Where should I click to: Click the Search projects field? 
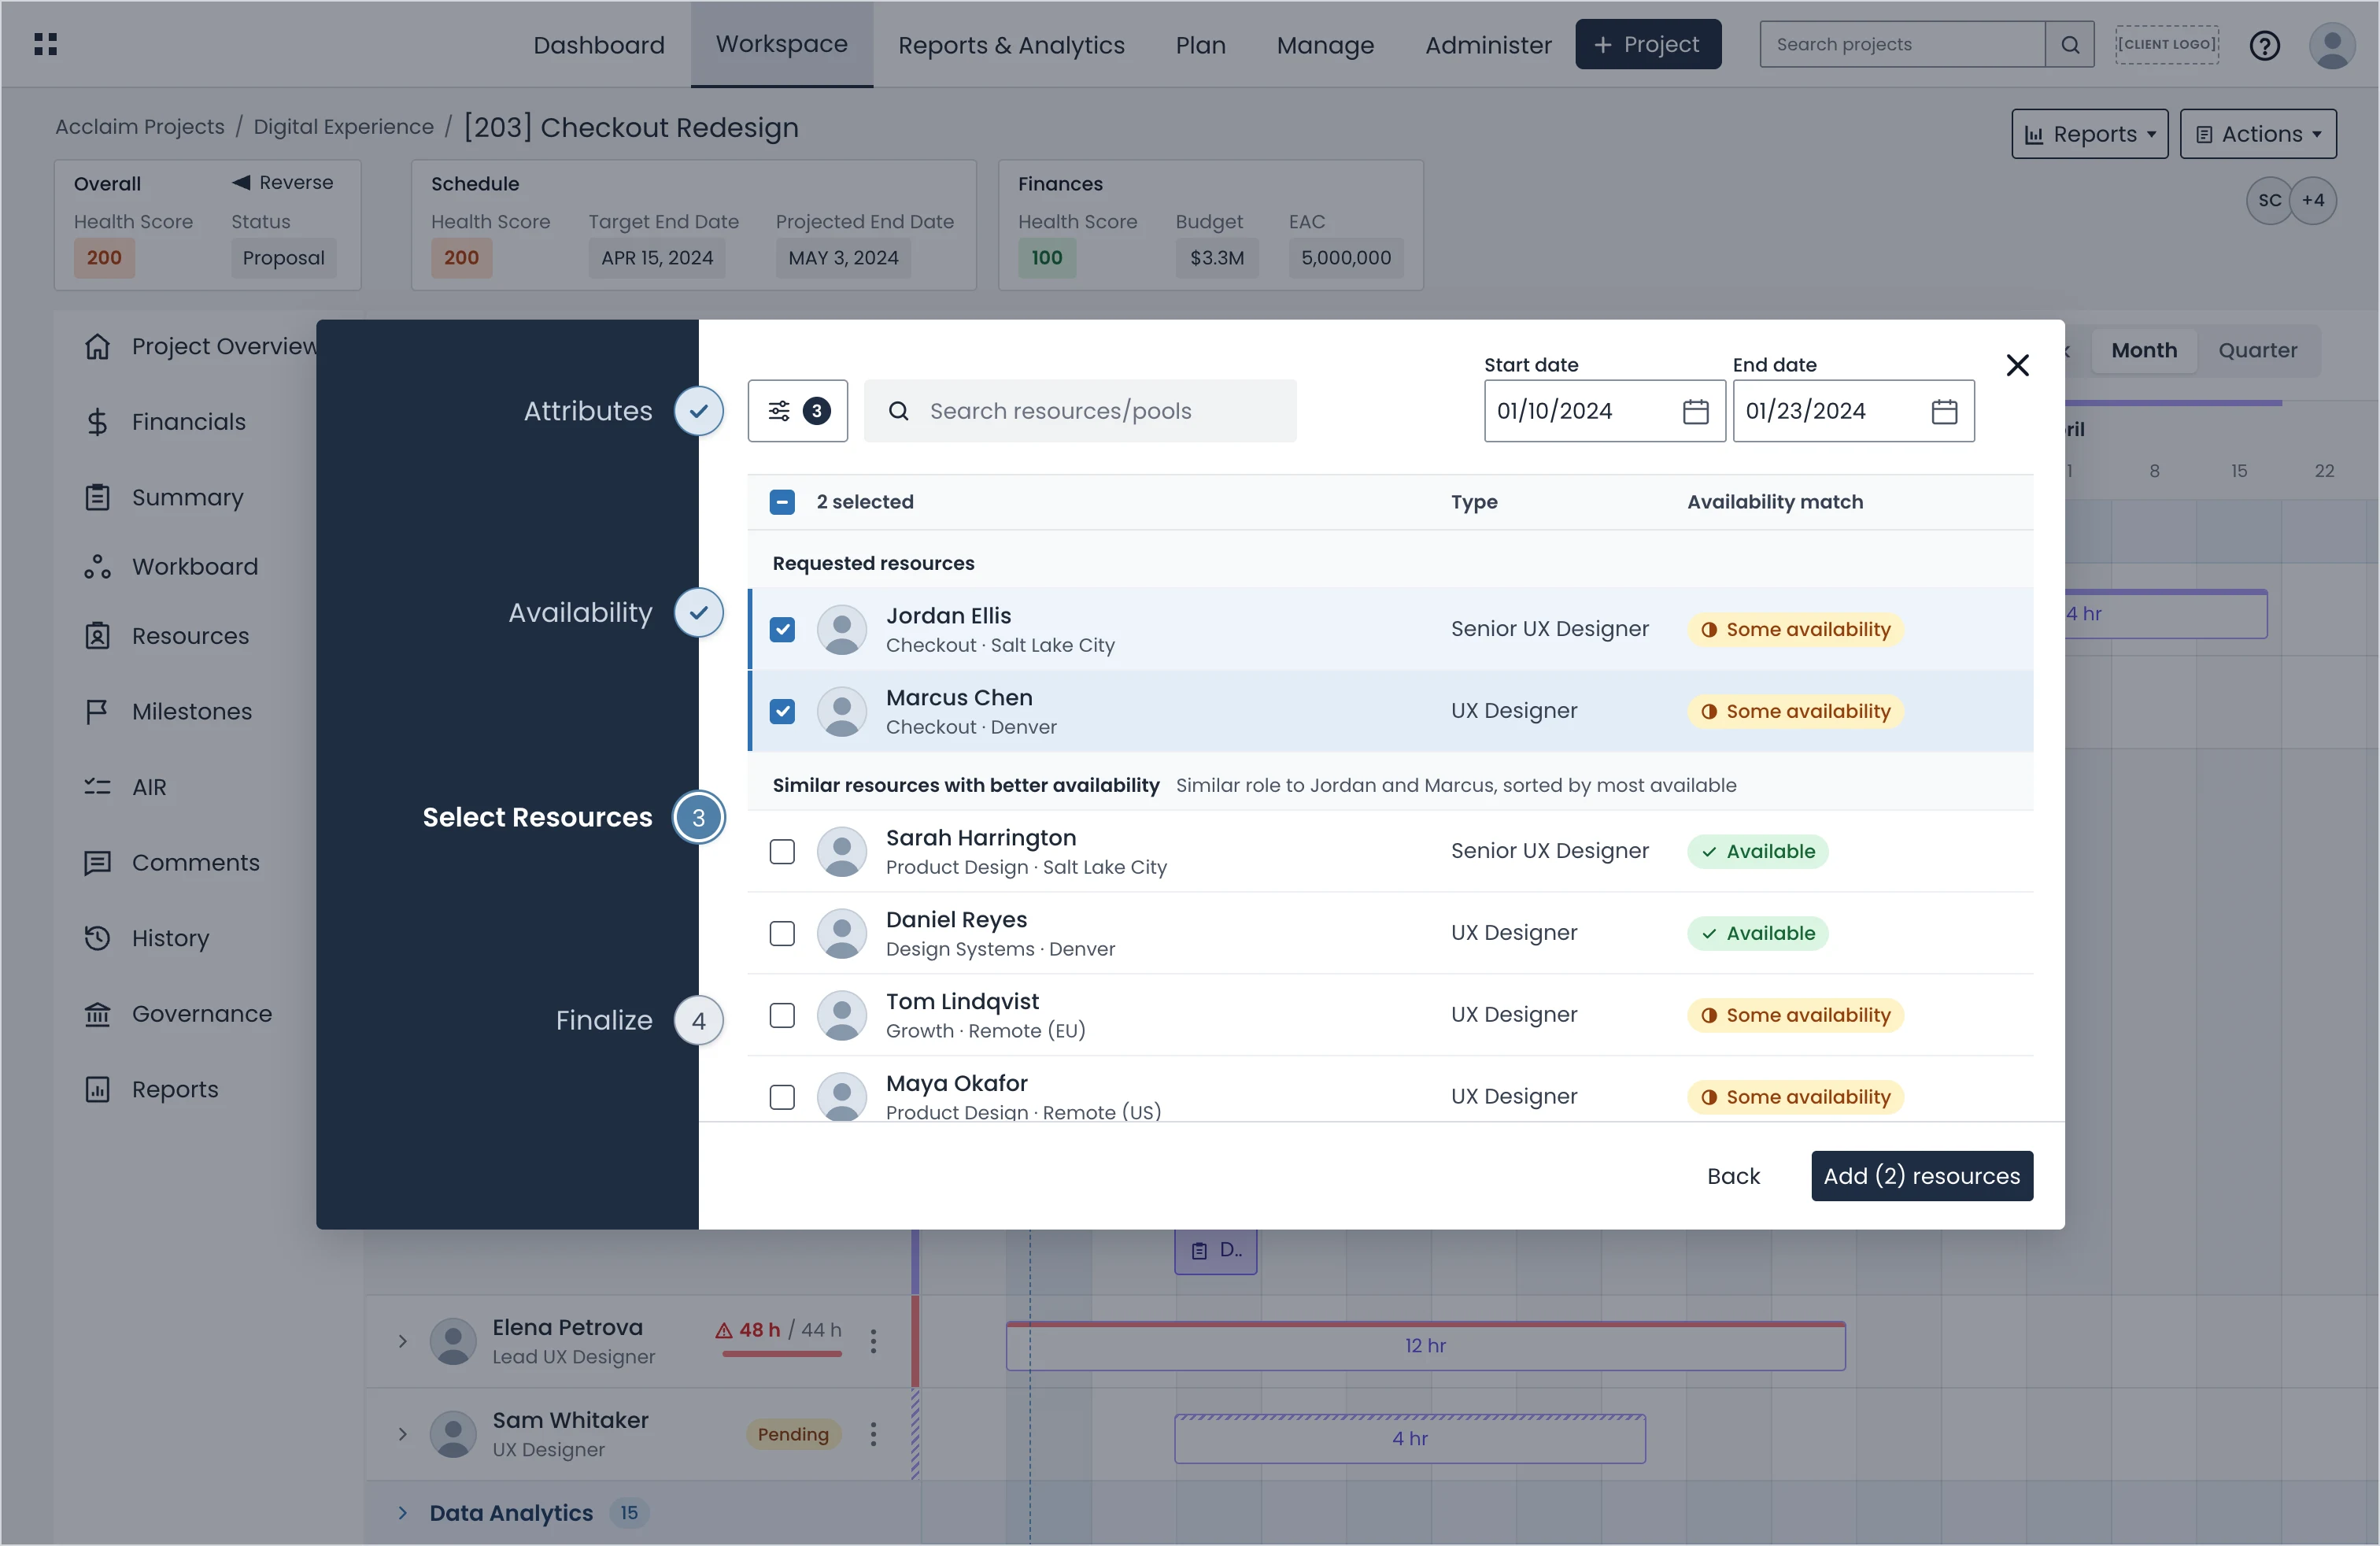(x=1903, y=44)
